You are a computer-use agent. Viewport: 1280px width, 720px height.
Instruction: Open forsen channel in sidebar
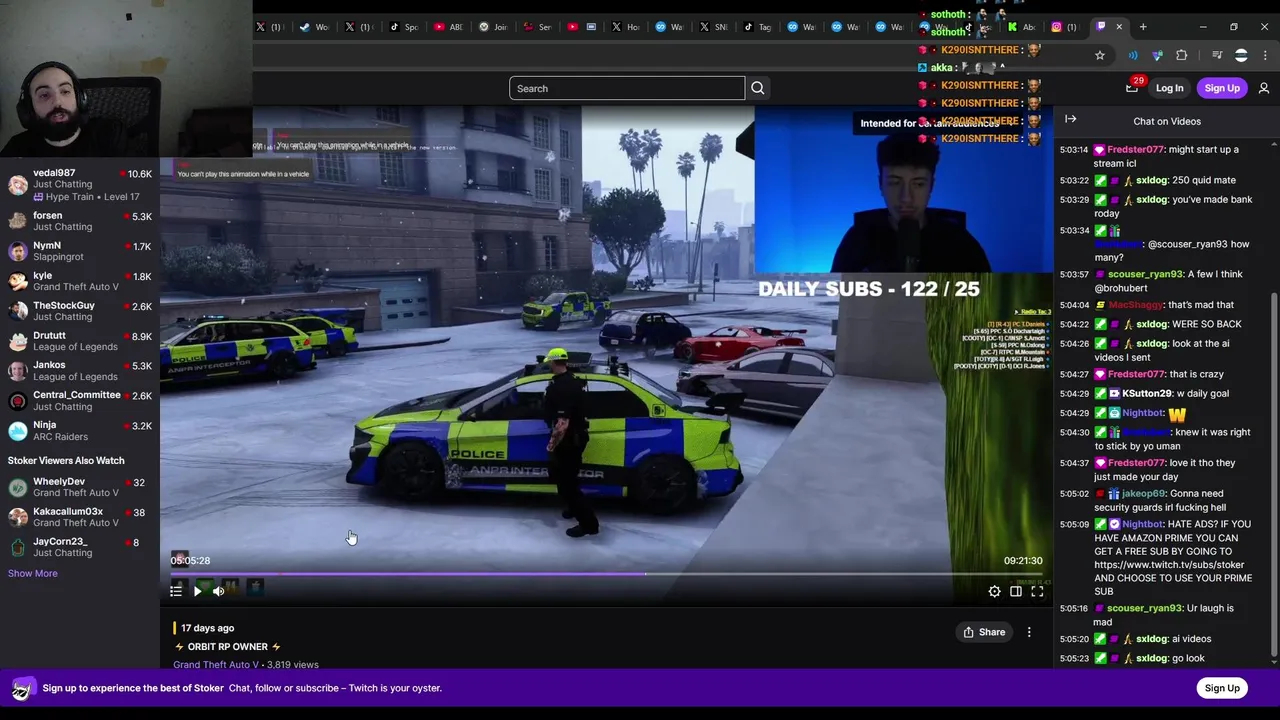(80, 221)
